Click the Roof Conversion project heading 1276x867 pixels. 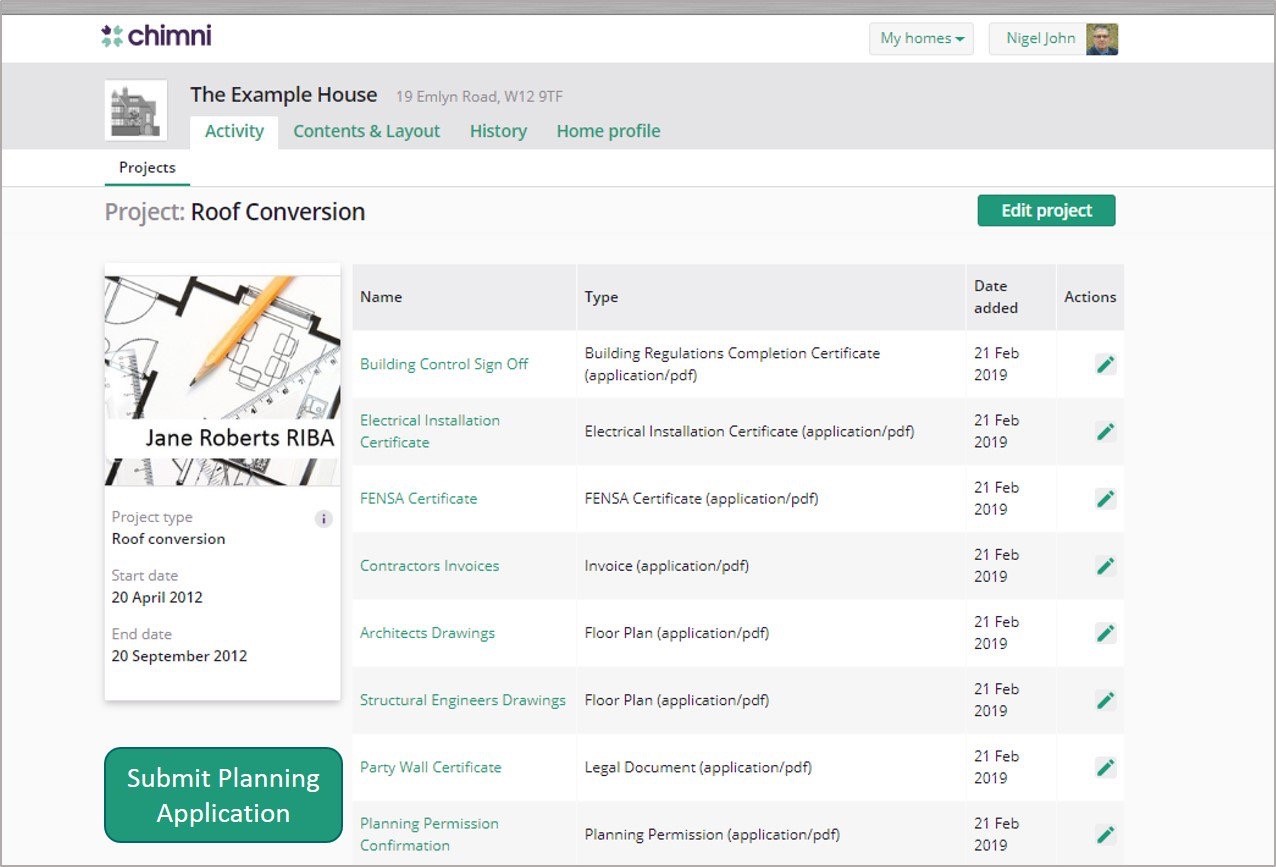[278, 212]
